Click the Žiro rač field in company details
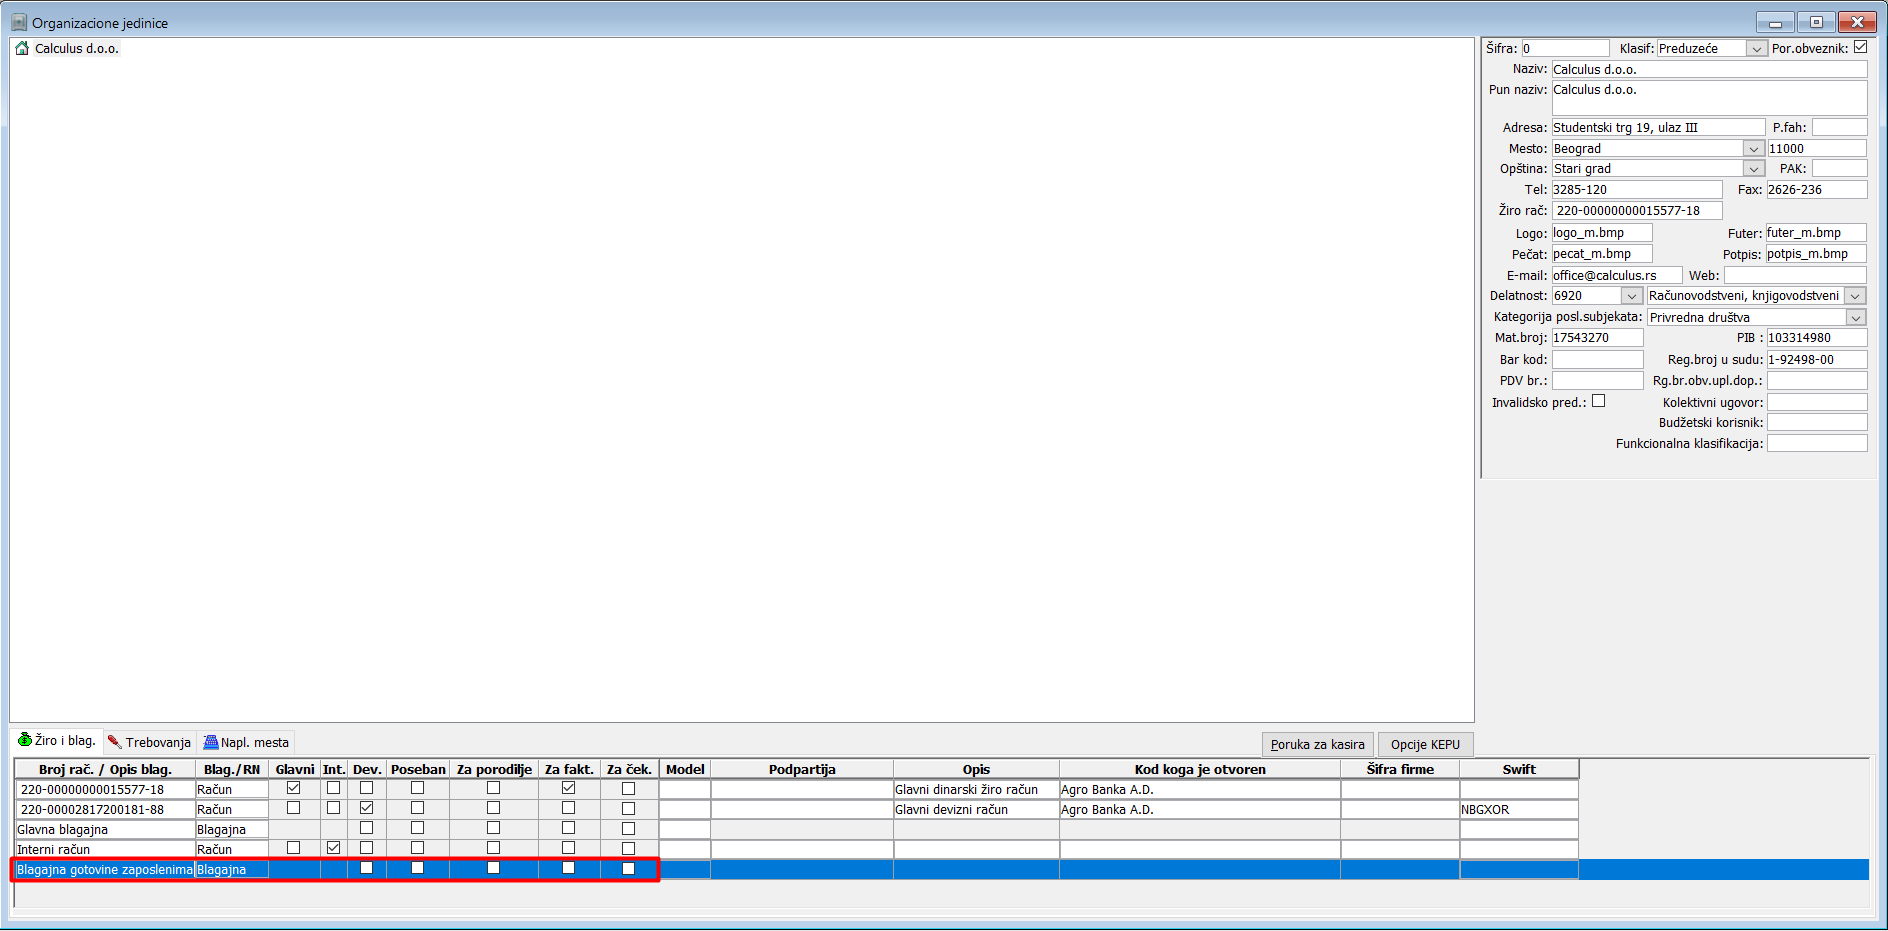This screenshot has height=931, width=1888. (x=1637, y=211)
